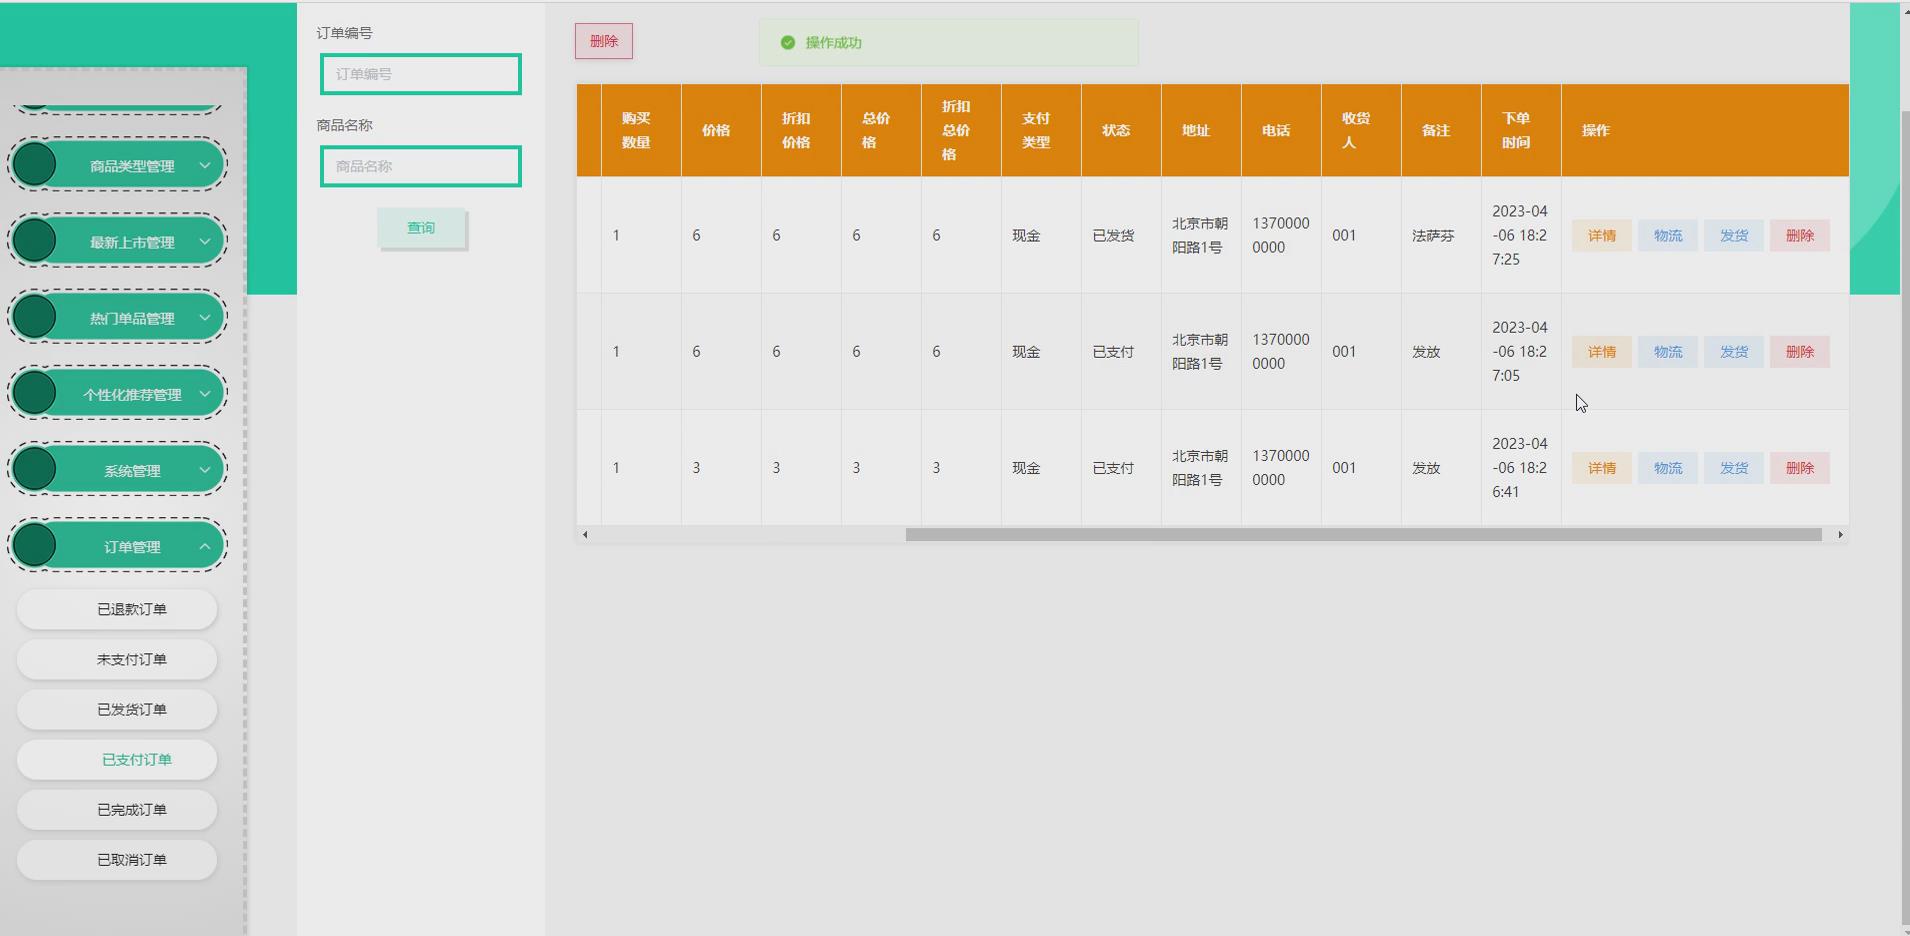
Task: Click the 折扣总价格 column header
Action: click(961, 130)
